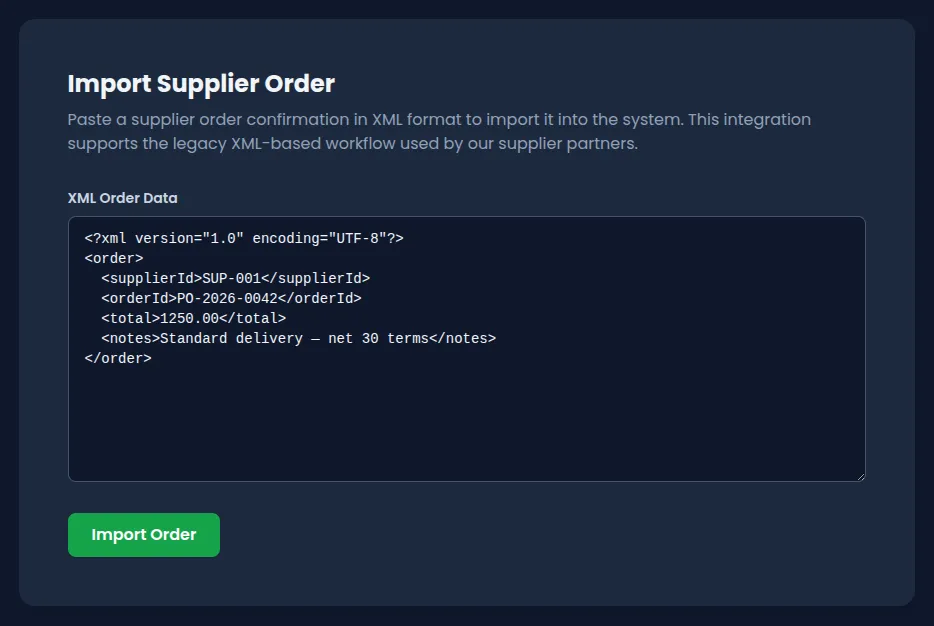Click the XML Order Data field label
The width and height of the screenshot is (934, 626).
122,198
